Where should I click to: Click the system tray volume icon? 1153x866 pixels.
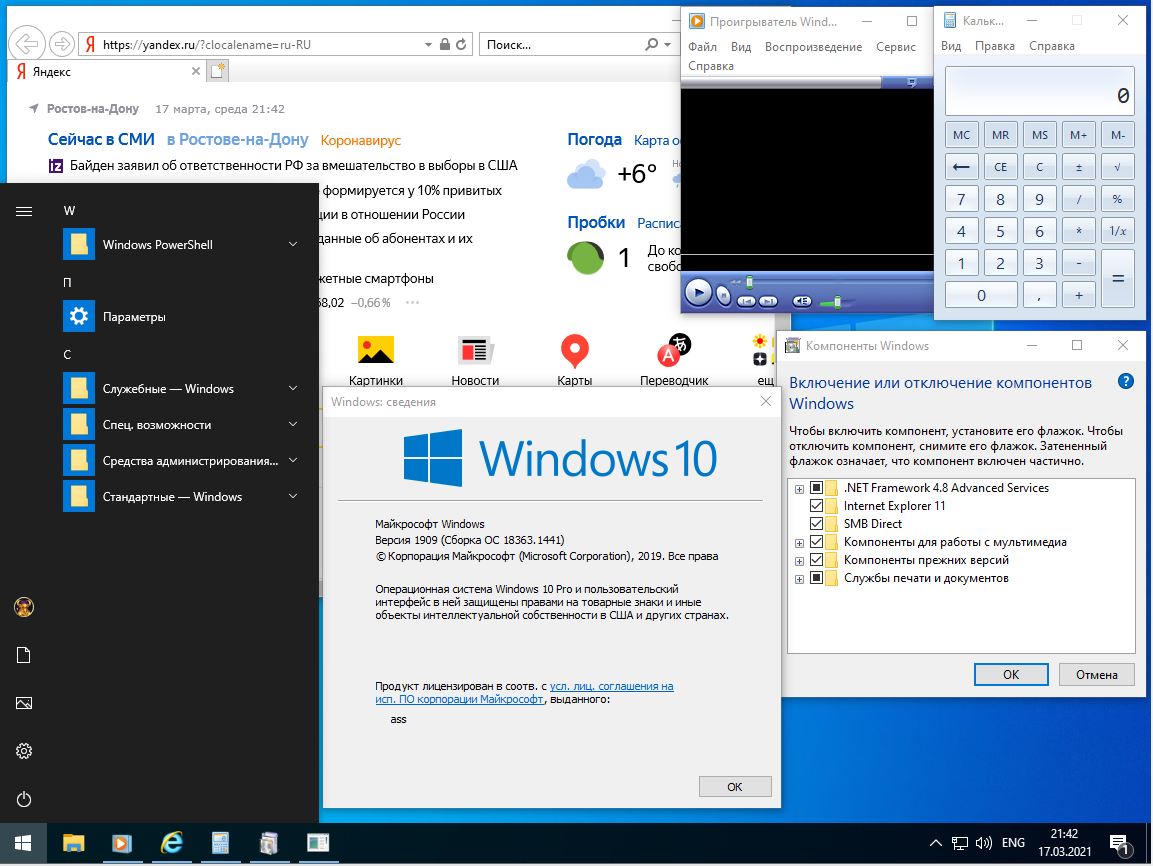click(x=983, y=843)
